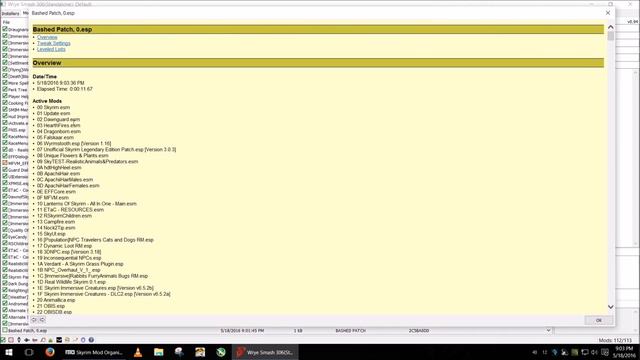Click the scroll-up arrow of the report scrollbar

tap(611, 27)
